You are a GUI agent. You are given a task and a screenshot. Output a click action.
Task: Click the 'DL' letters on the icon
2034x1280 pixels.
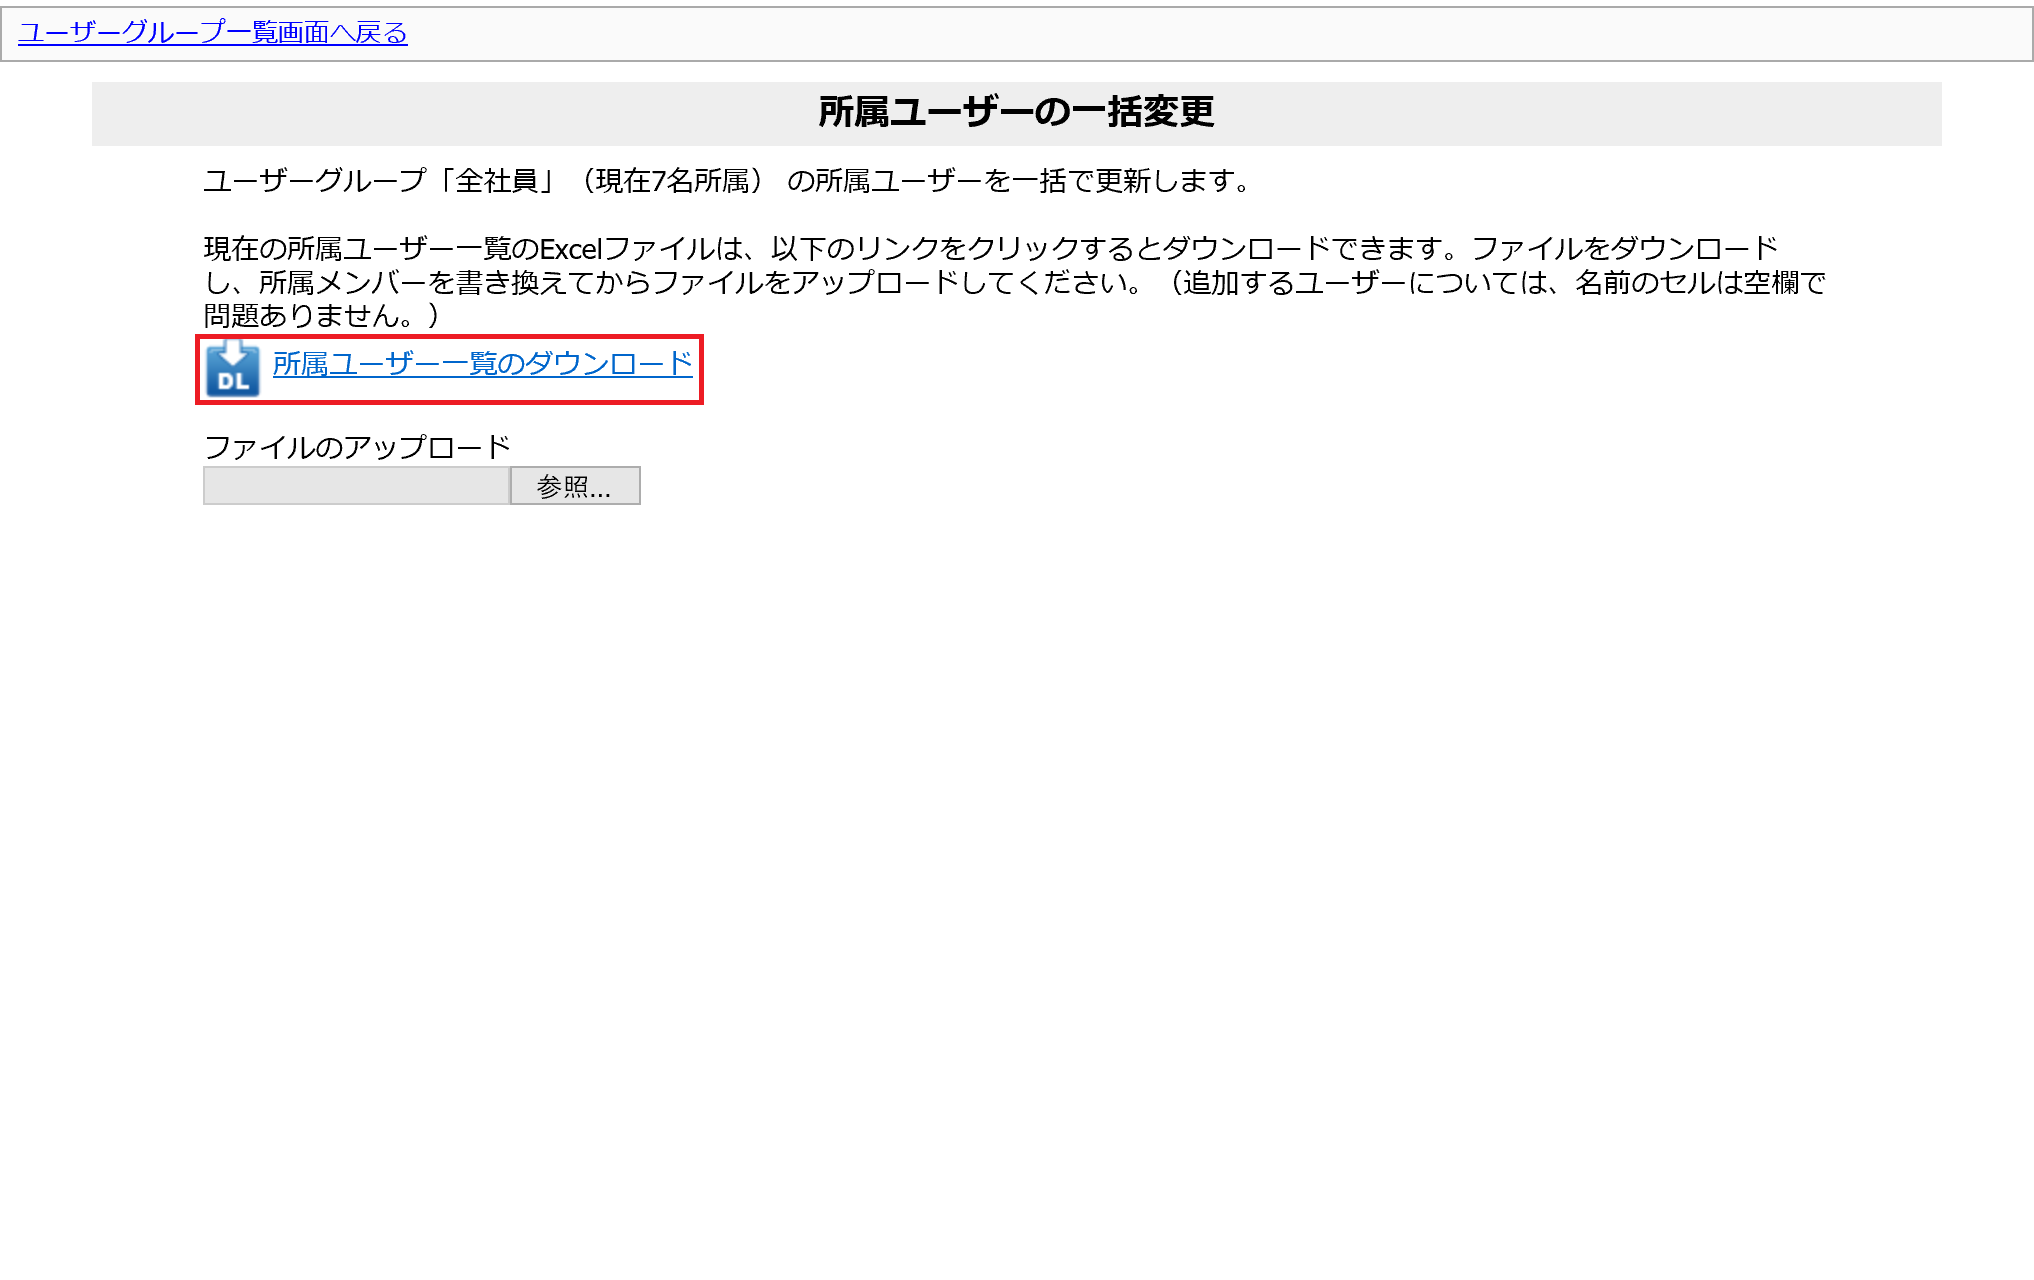tap(233, 382)
